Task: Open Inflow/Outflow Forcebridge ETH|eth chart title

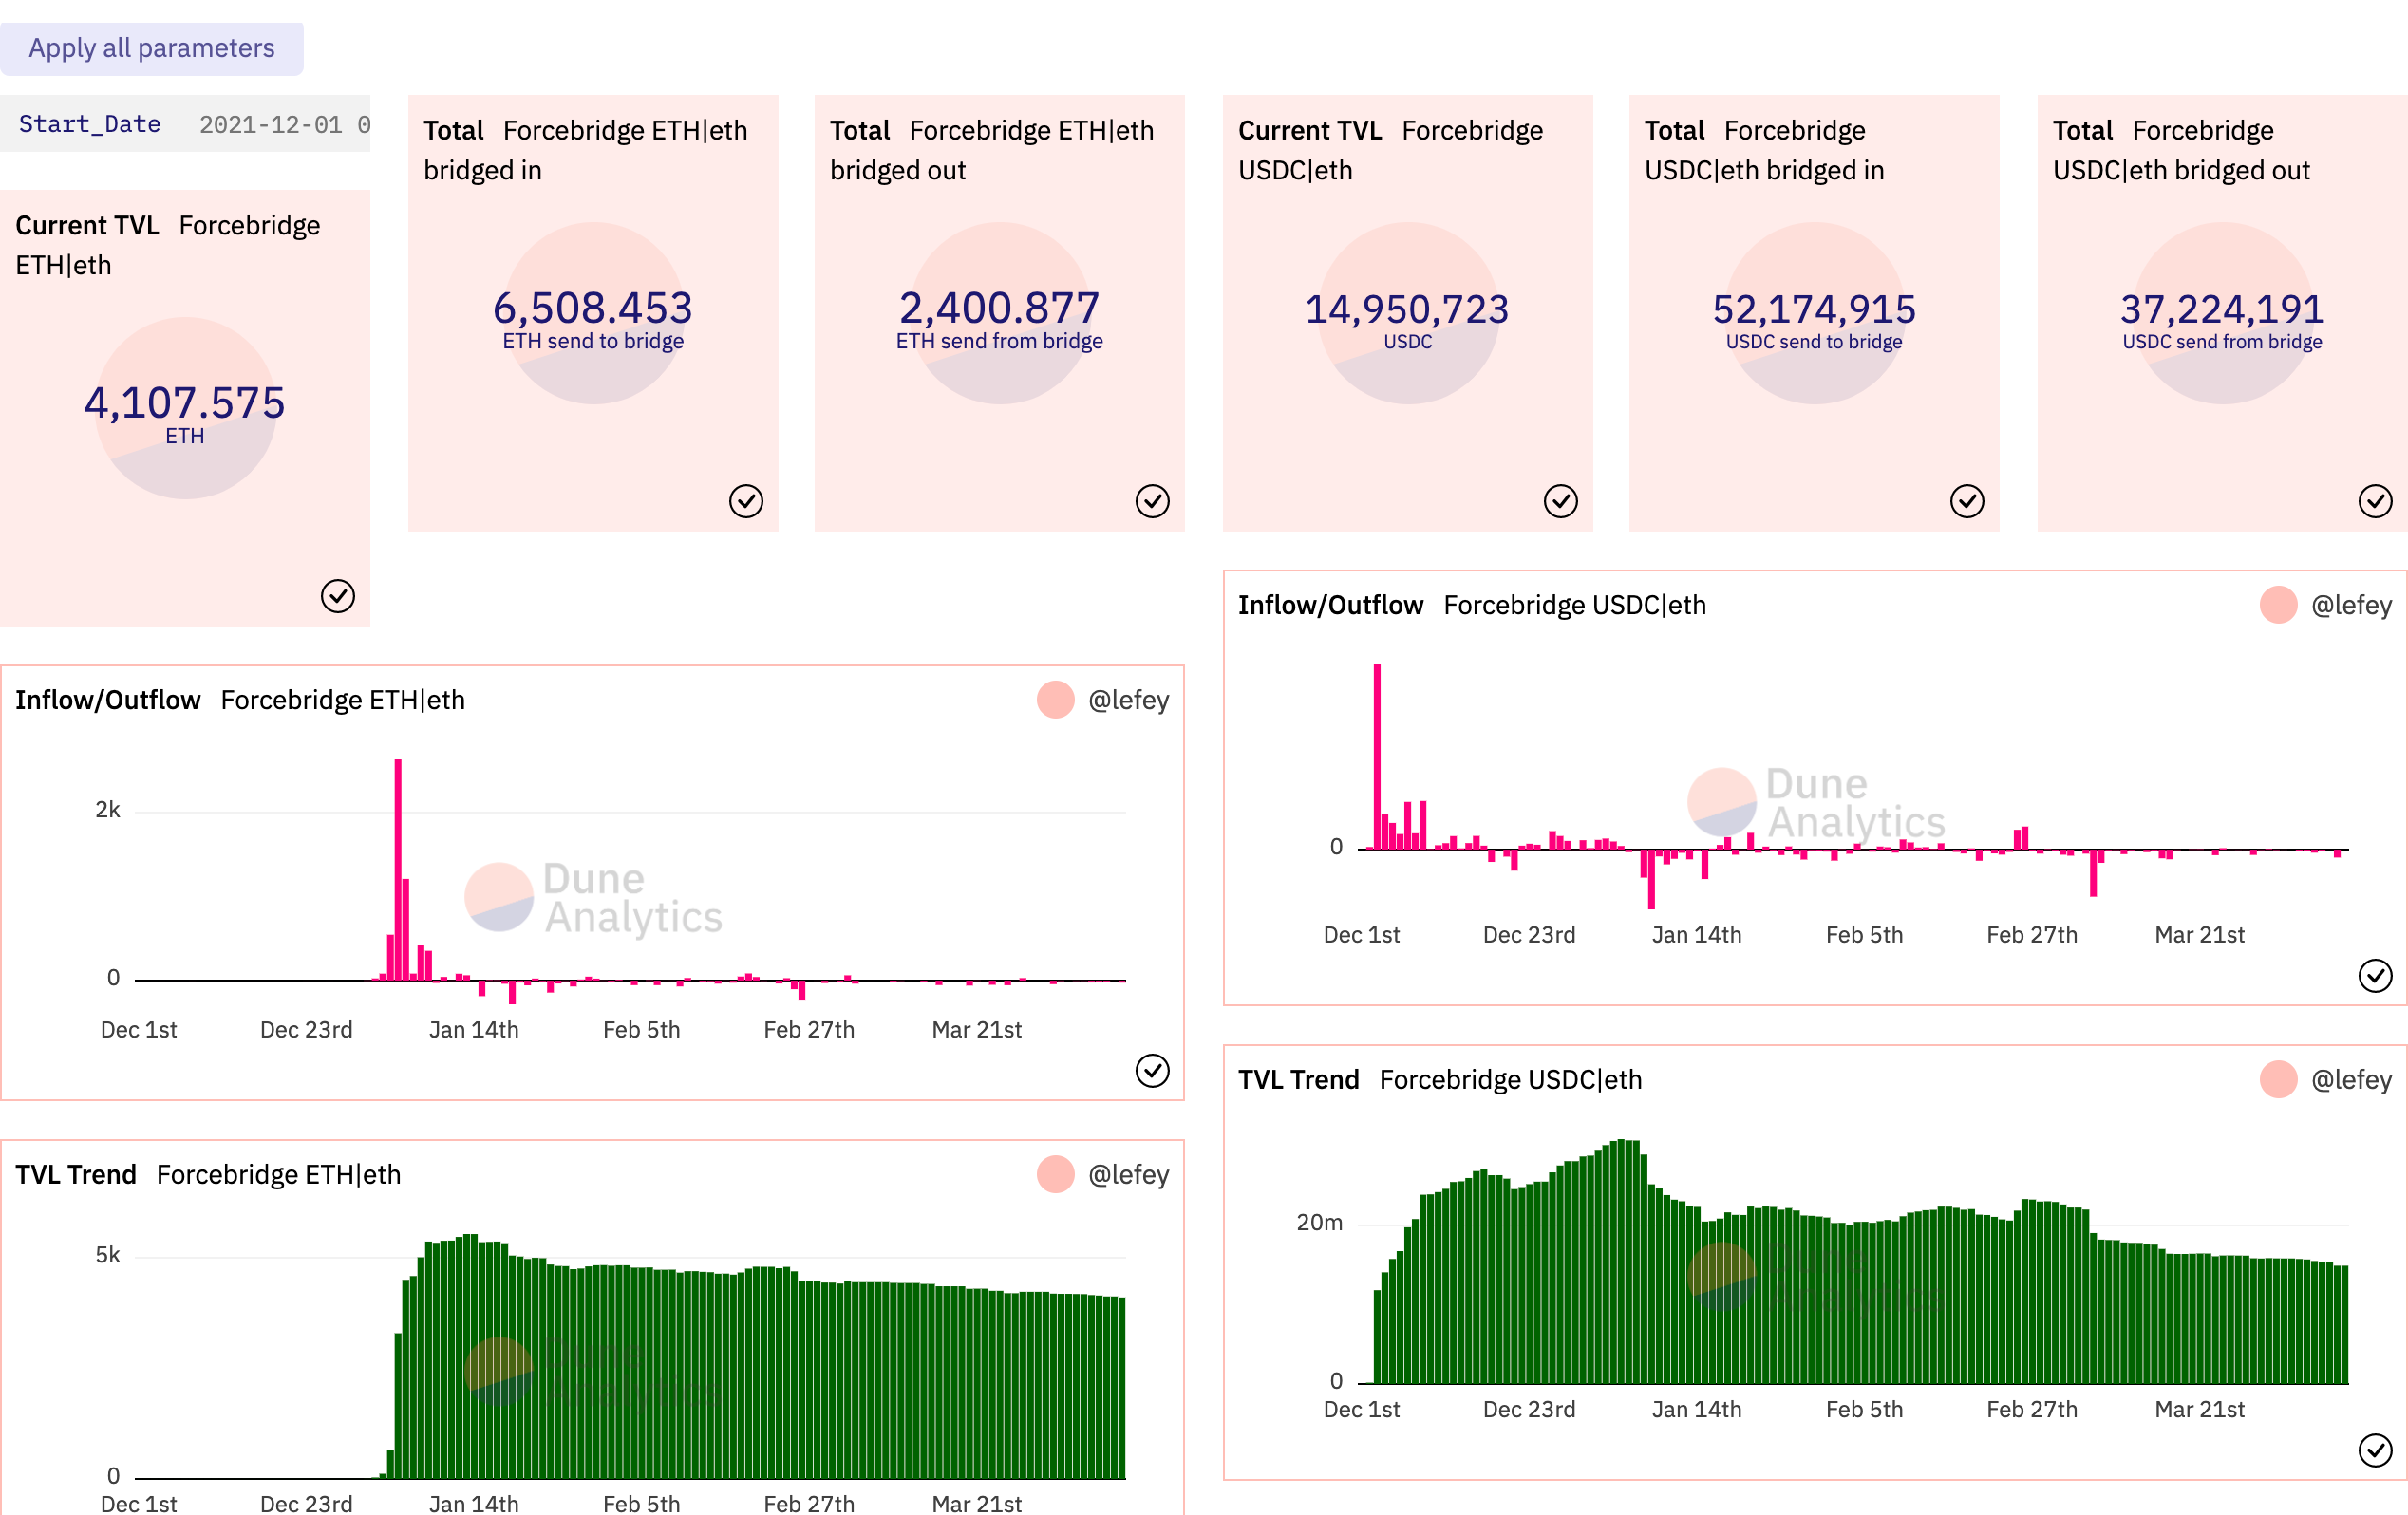Action: [240, 700]
